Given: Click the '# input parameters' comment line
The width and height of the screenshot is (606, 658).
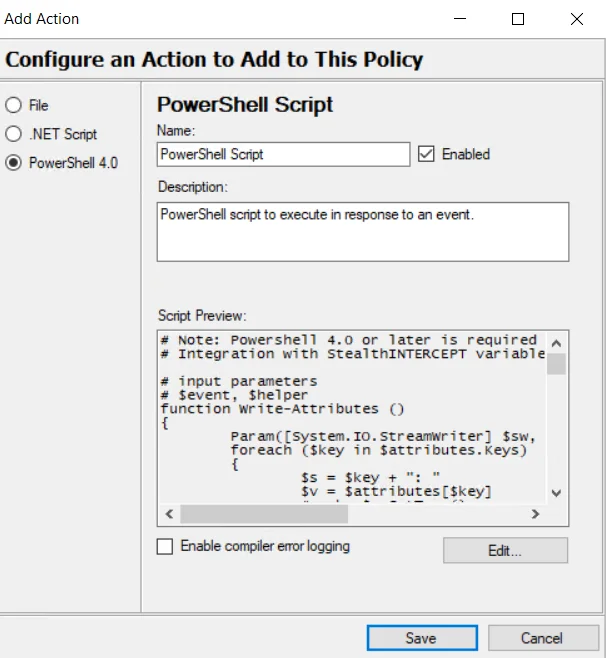Looking at the screenshot, I should 239,381.
